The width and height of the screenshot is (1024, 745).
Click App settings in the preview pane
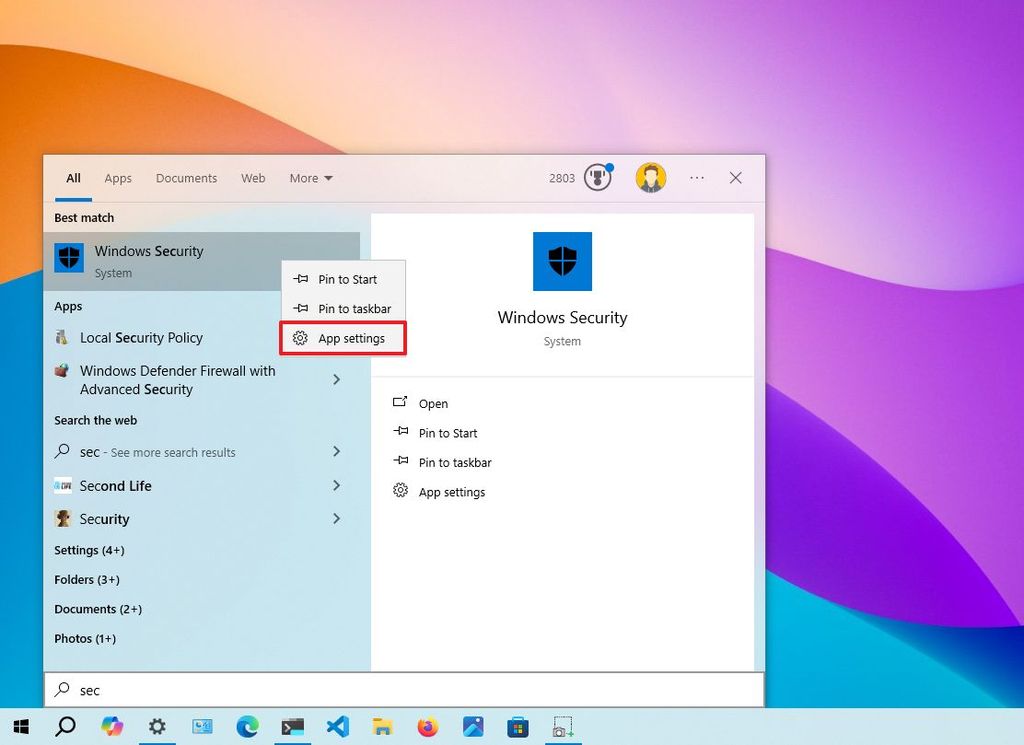point(451,492)
